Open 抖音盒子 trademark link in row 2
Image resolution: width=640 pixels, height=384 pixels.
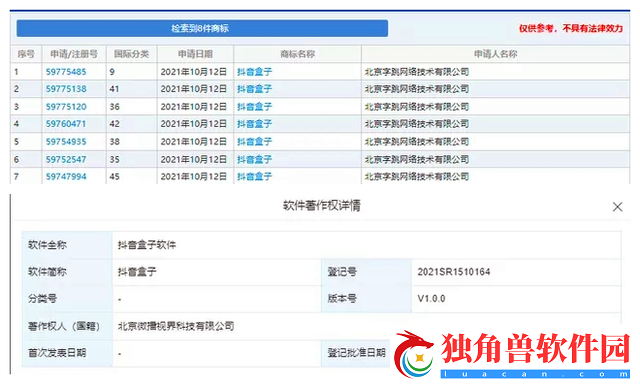pyautogui.click(x=254, y=89)
